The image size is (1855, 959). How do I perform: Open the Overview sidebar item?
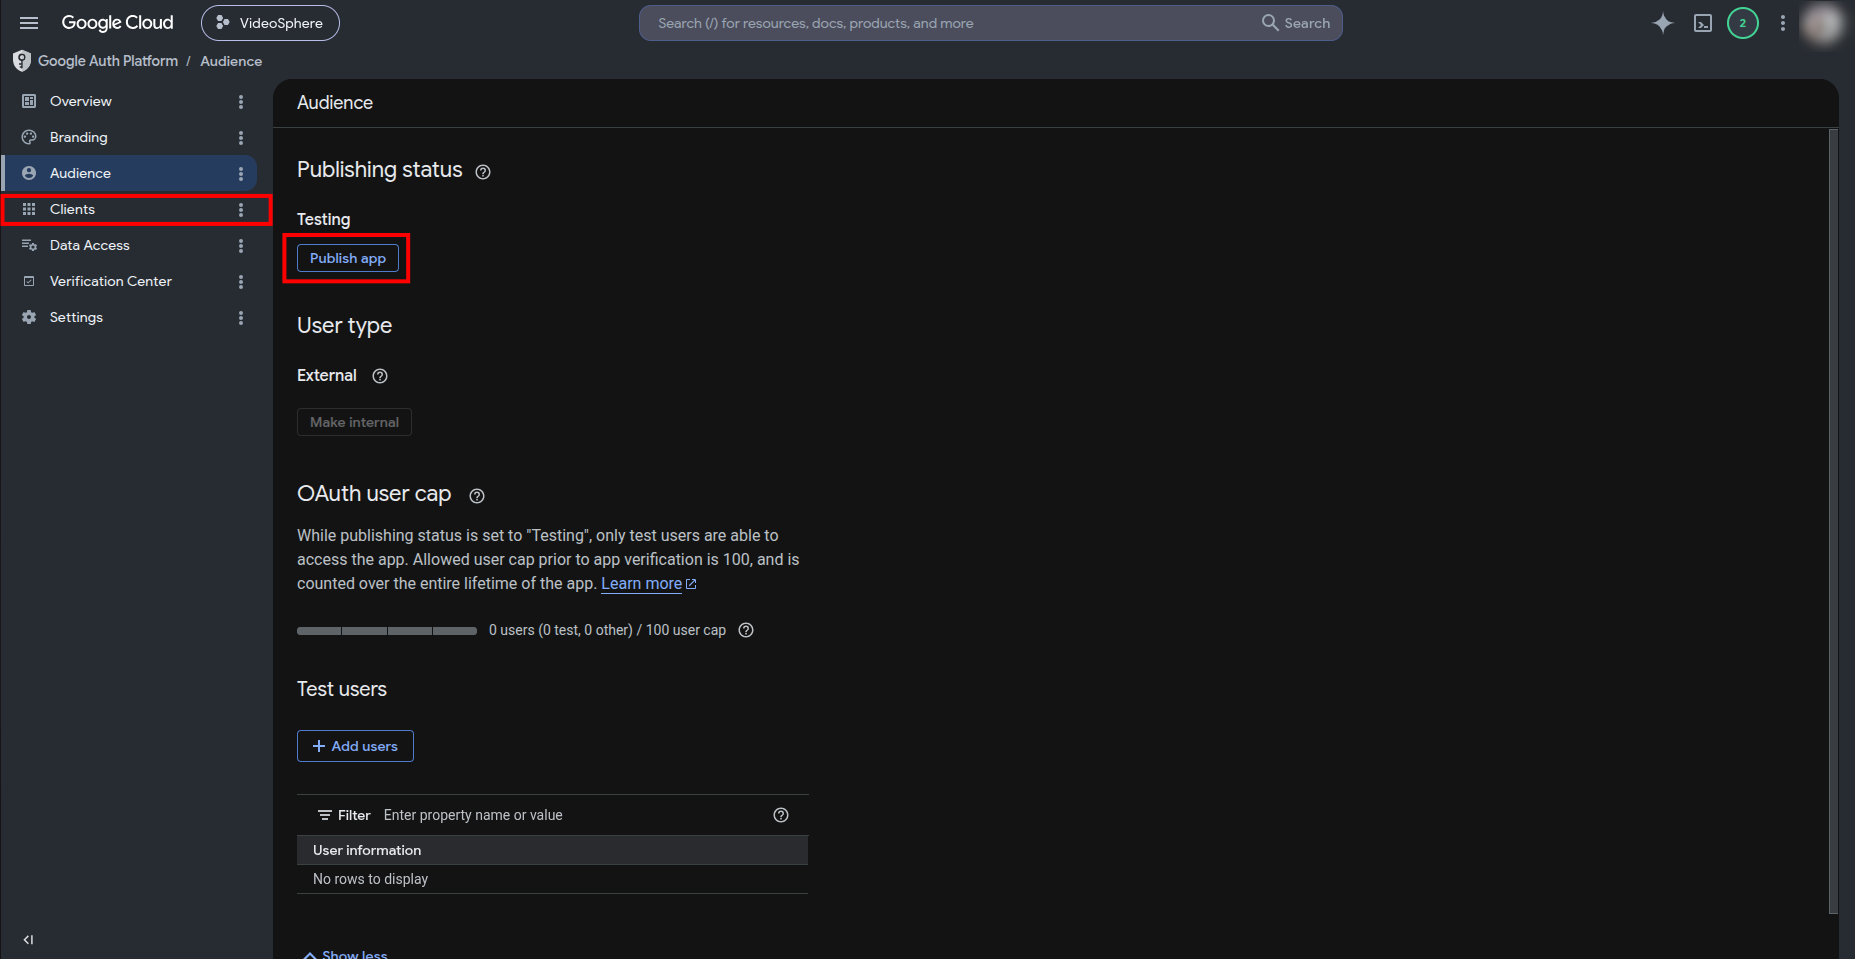click(130, 101)
